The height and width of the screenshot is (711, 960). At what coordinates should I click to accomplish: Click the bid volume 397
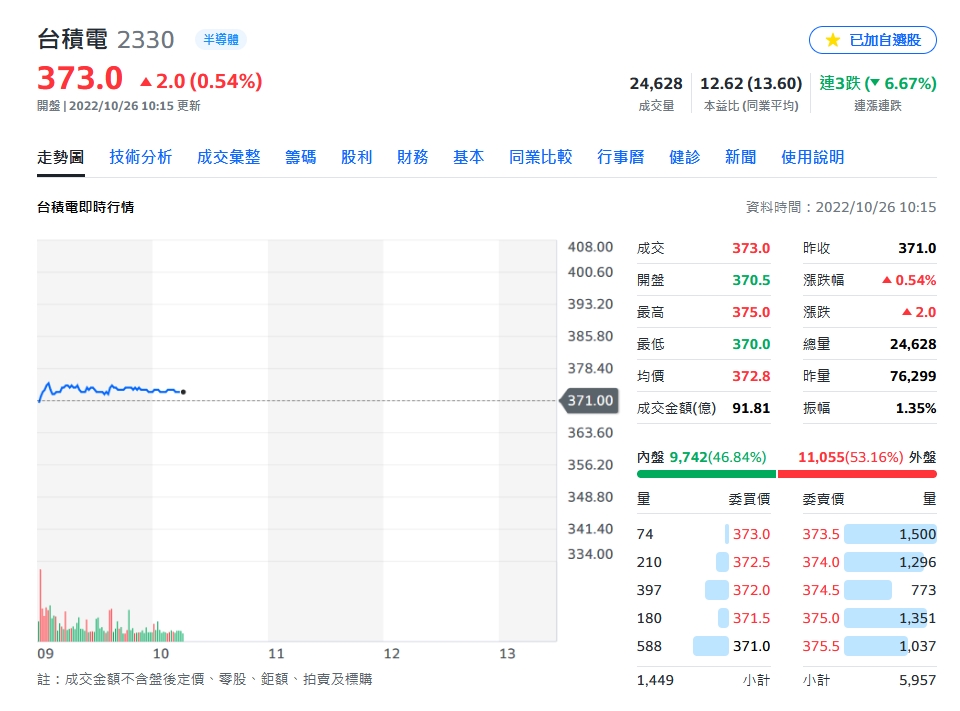[649, 590]
